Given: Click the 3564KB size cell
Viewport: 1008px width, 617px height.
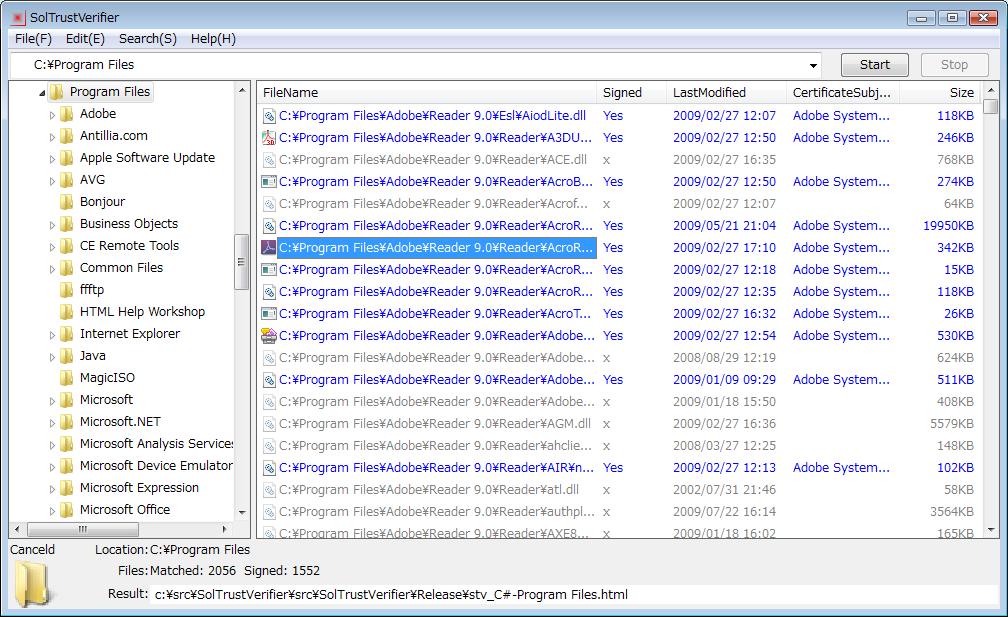Looking at the screenshot, I should pyautogui.click(x=951, y=512).
